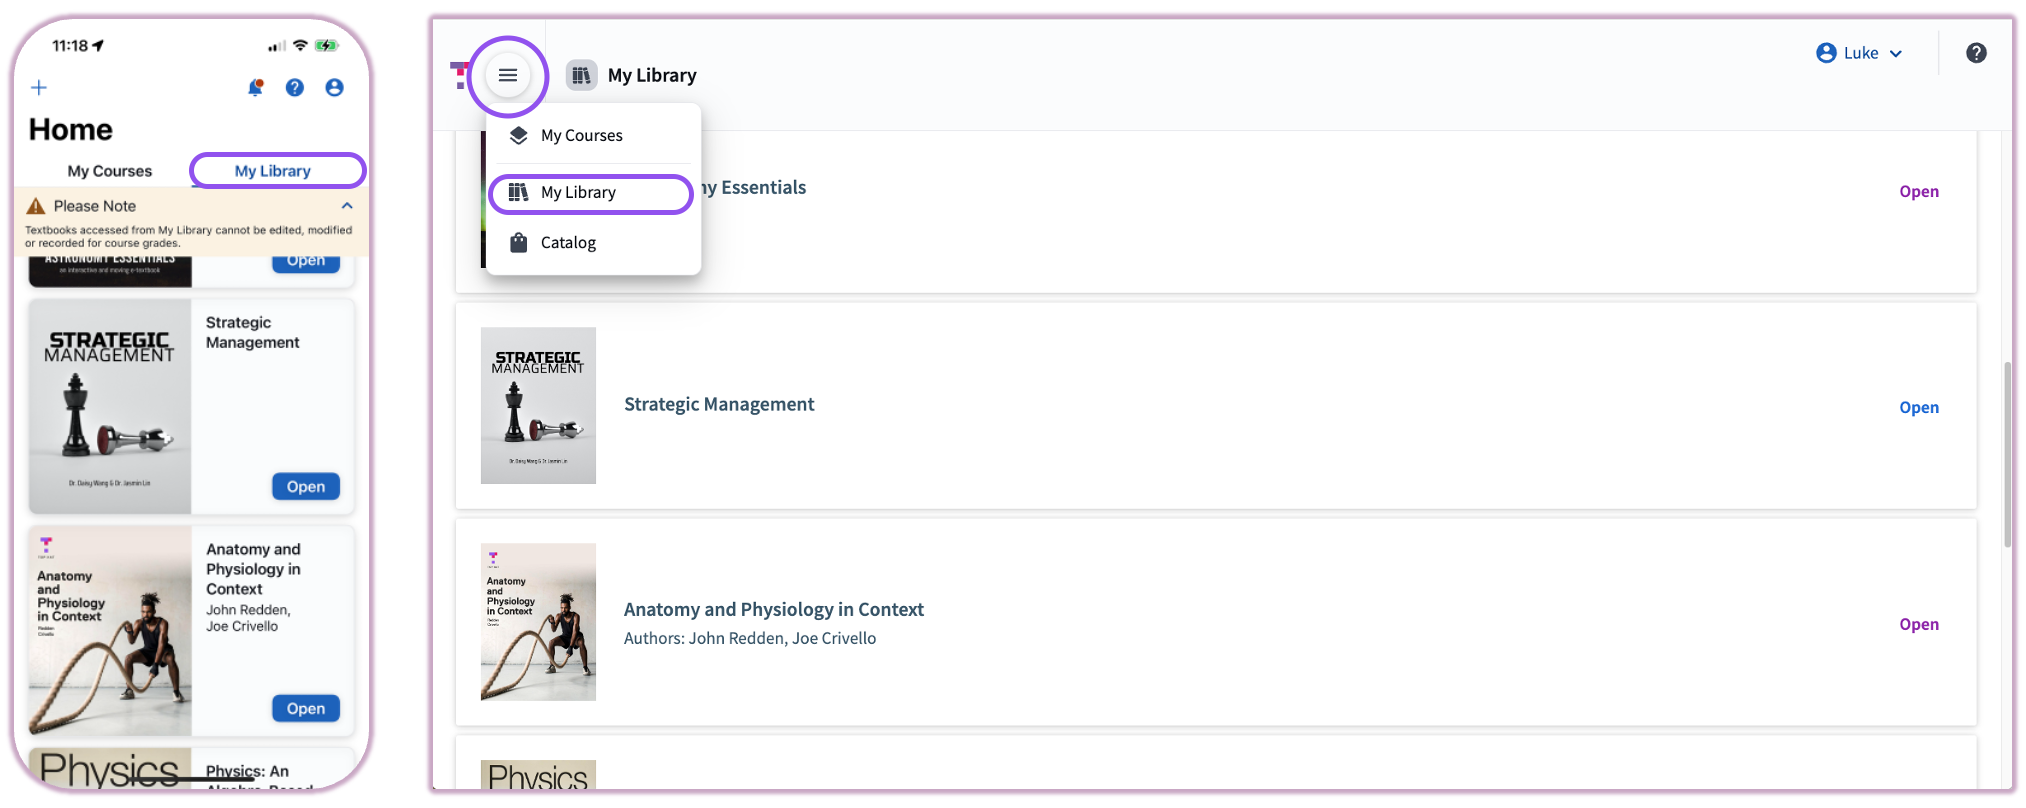2026x808 pixels.
Task: Select the My Library tab on mobile
Action: 277,170
